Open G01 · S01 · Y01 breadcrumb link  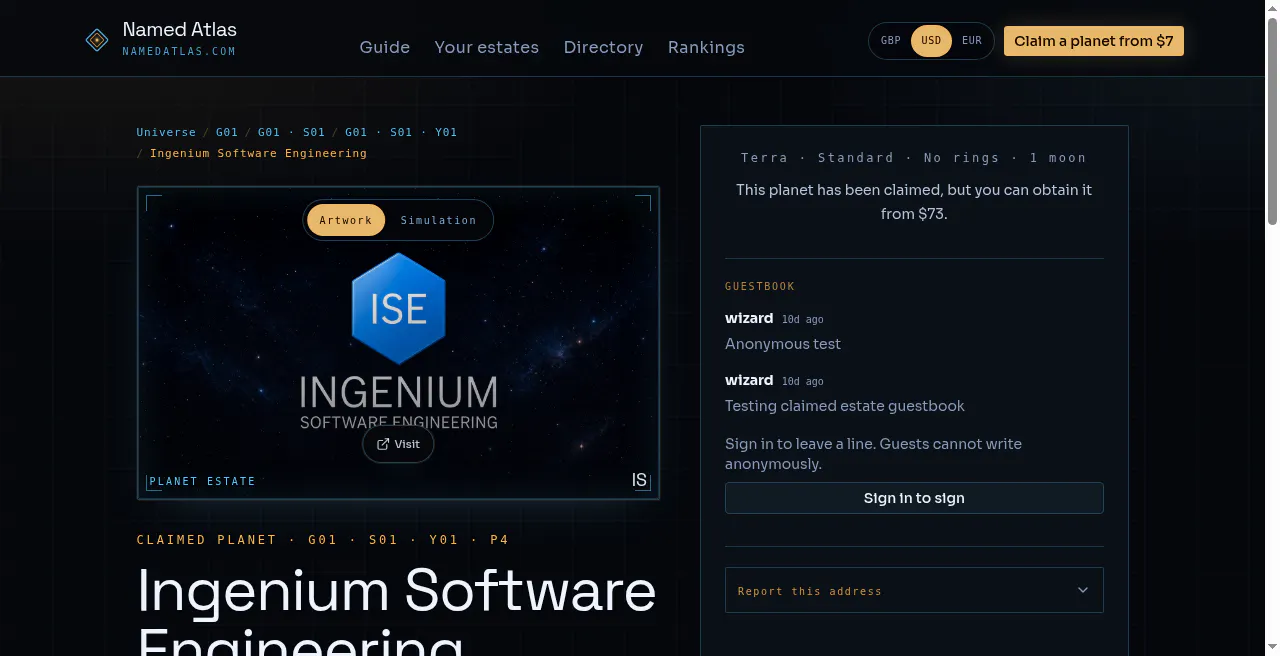[401, 132]
